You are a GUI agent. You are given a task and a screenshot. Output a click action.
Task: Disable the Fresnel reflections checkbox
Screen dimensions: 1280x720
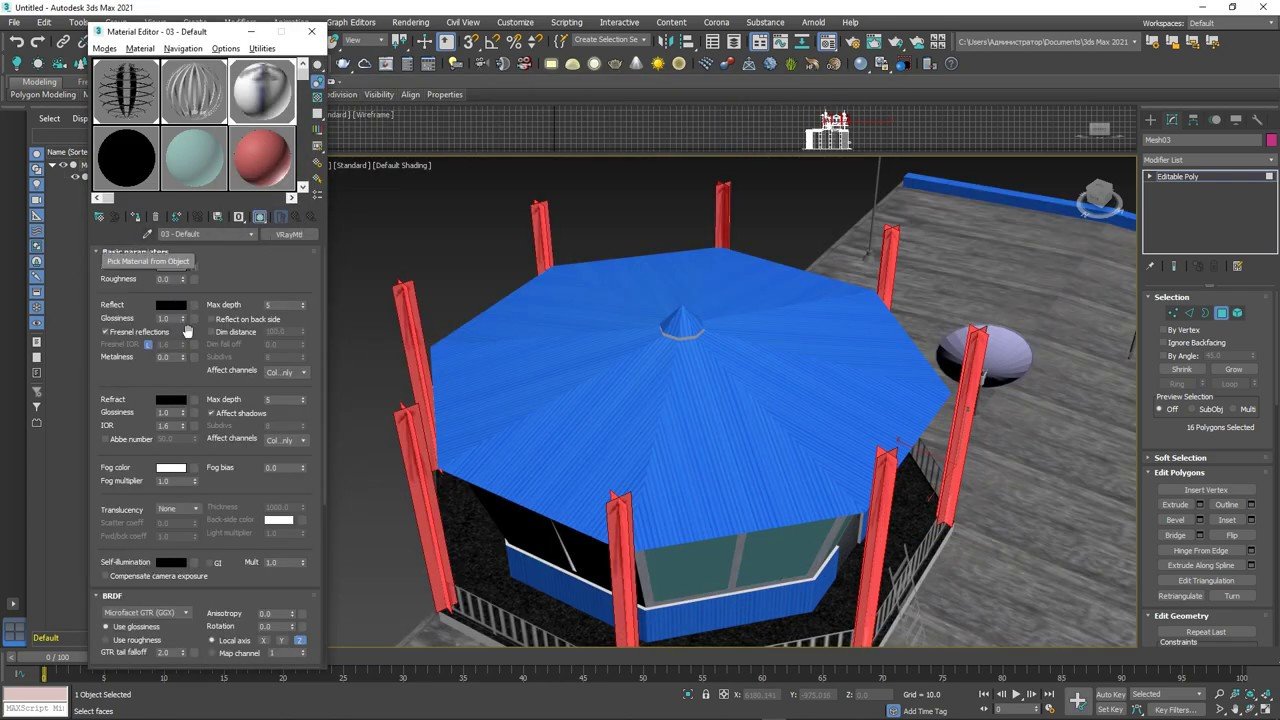point(105,332)
